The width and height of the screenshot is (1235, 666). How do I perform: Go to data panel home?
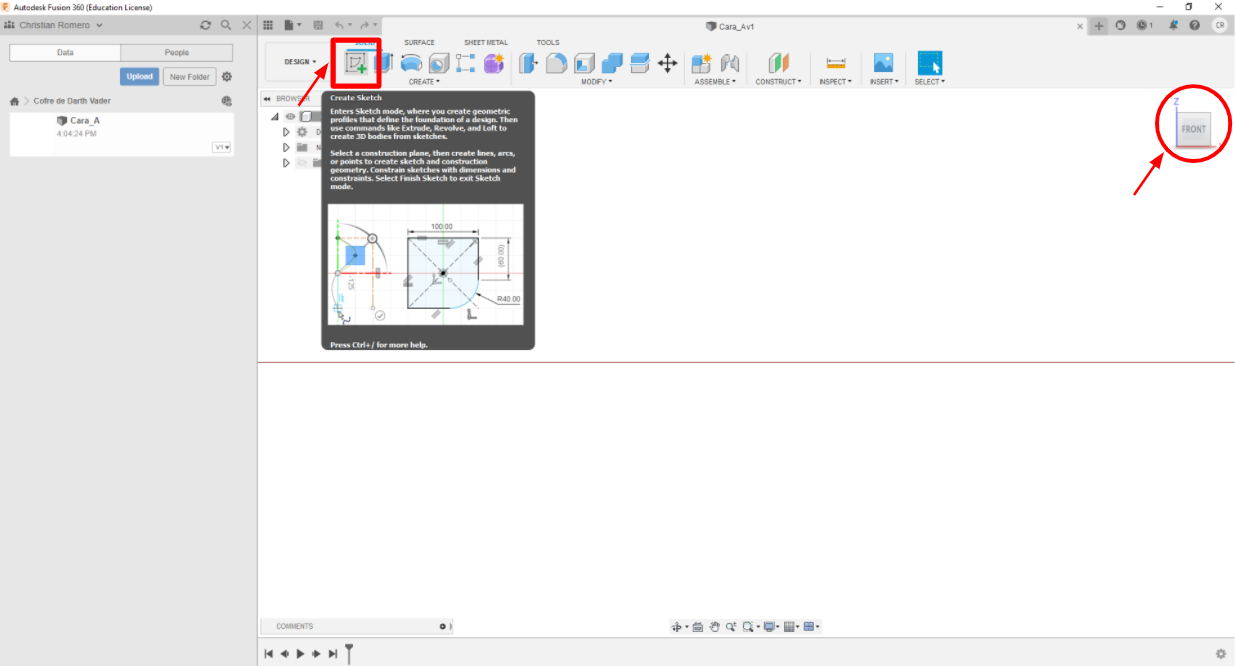point(14,101)
